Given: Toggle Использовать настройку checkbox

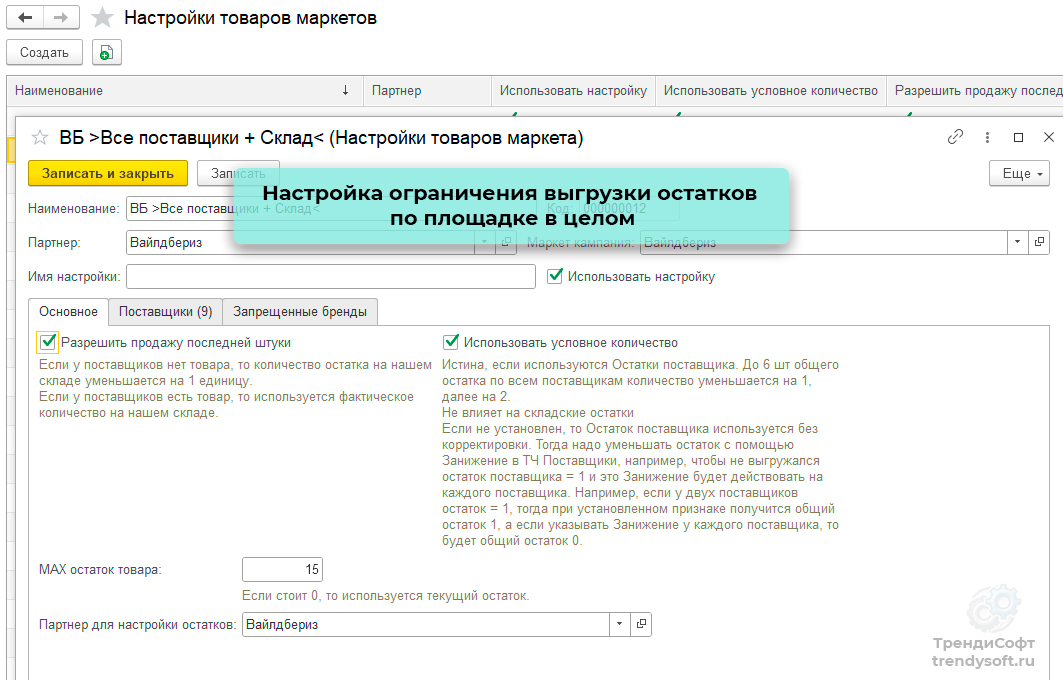Looking at the screenshot, I should [555, 276].
